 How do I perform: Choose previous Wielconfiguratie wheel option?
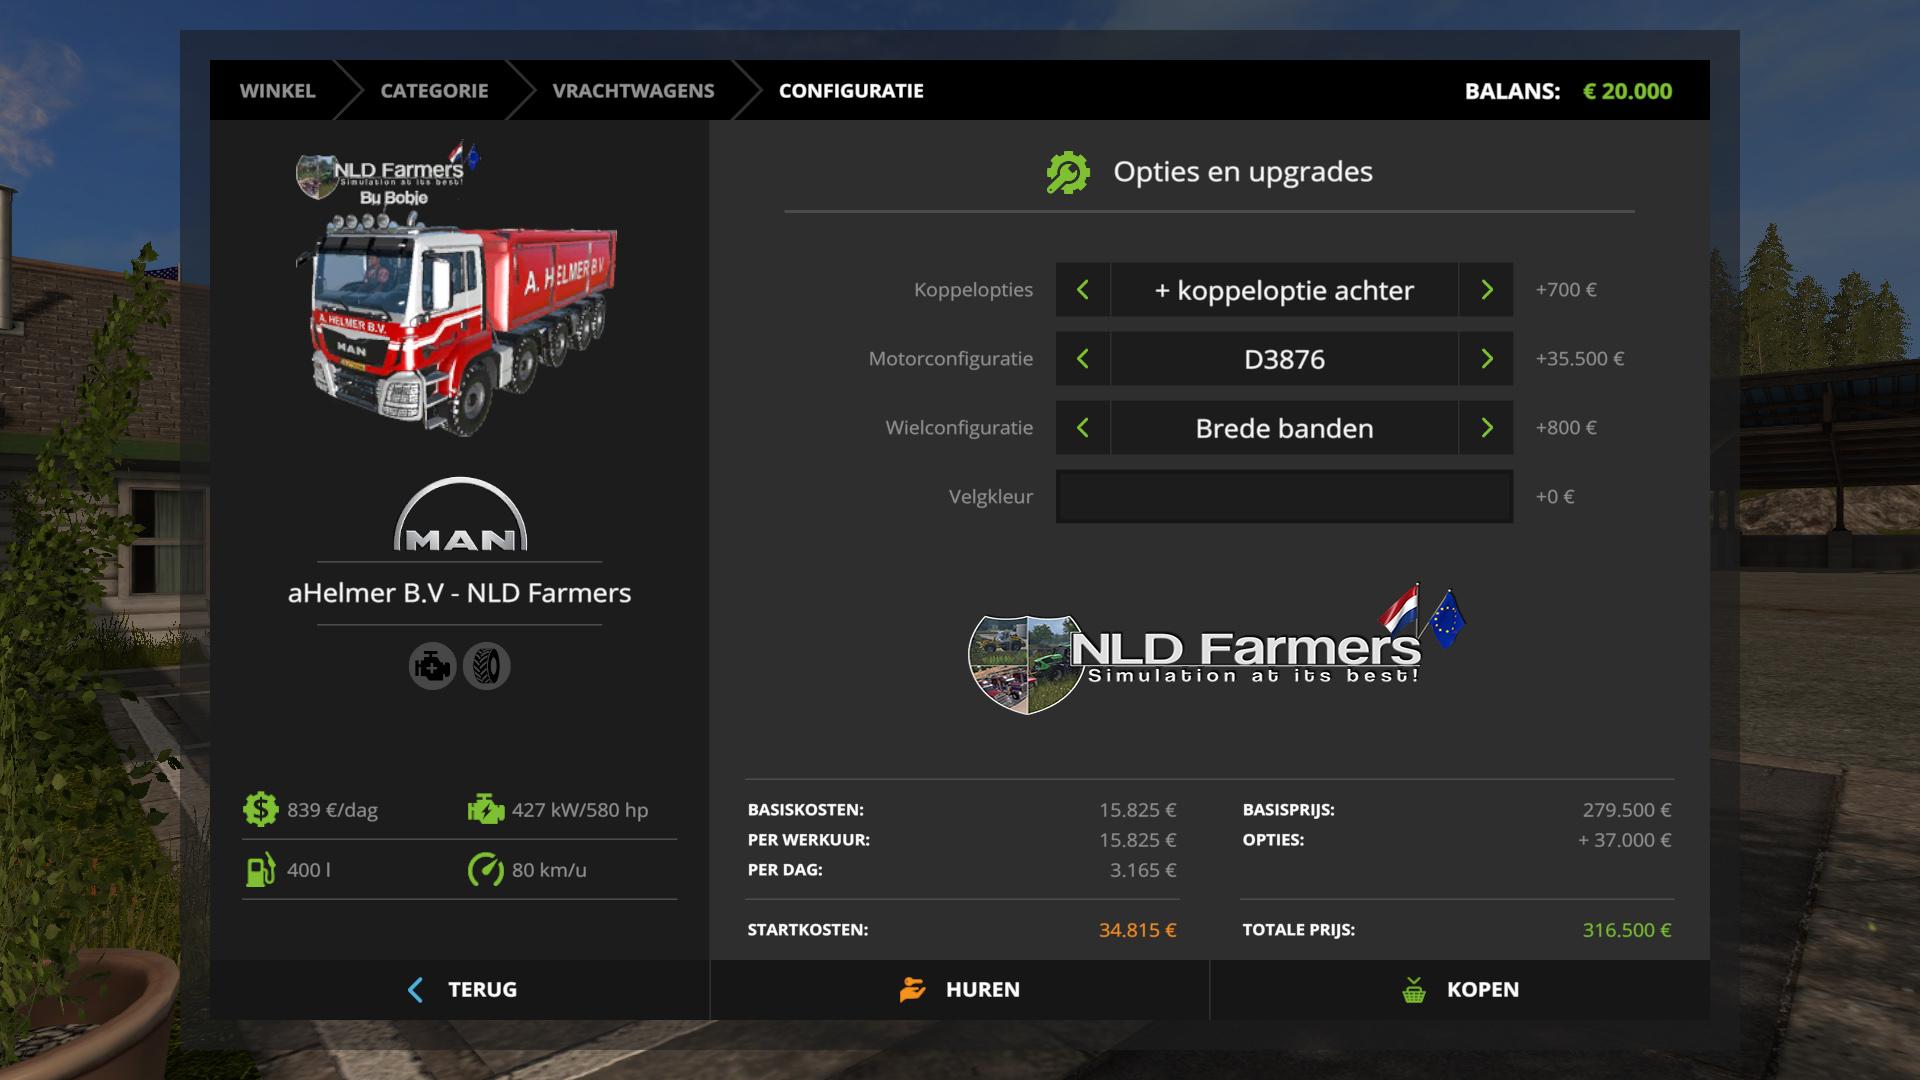[x=1082, y=428]
